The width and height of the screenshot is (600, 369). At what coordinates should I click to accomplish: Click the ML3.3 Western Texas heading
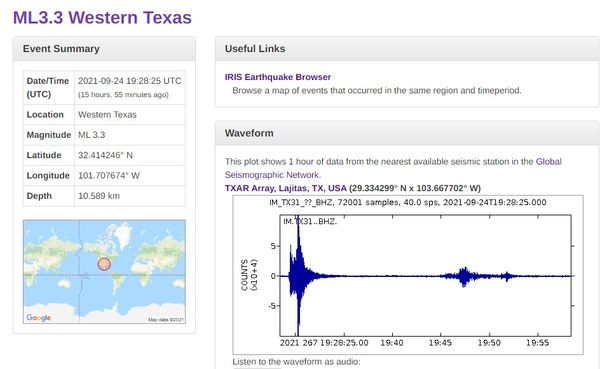click(102, 18)
